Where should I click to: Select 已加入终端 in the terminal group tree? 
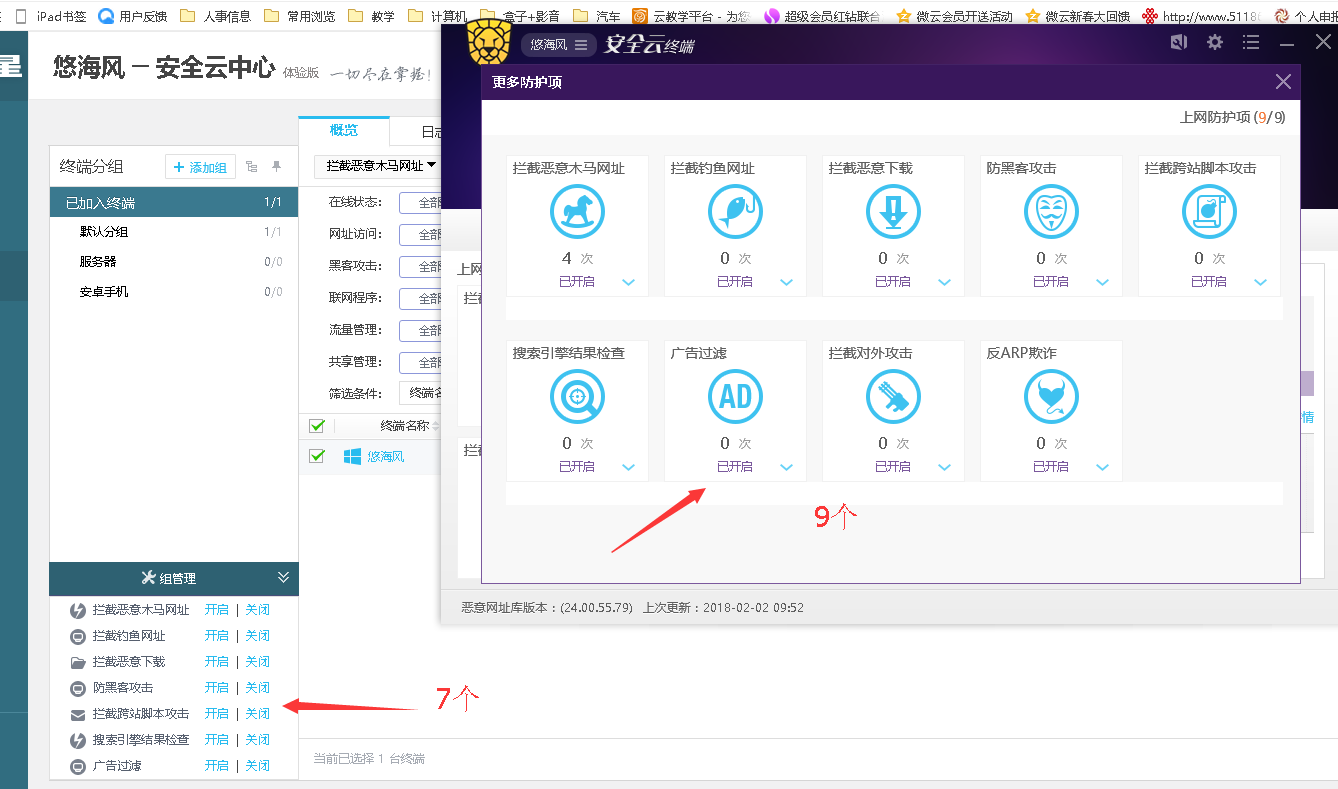pos(174,203)
